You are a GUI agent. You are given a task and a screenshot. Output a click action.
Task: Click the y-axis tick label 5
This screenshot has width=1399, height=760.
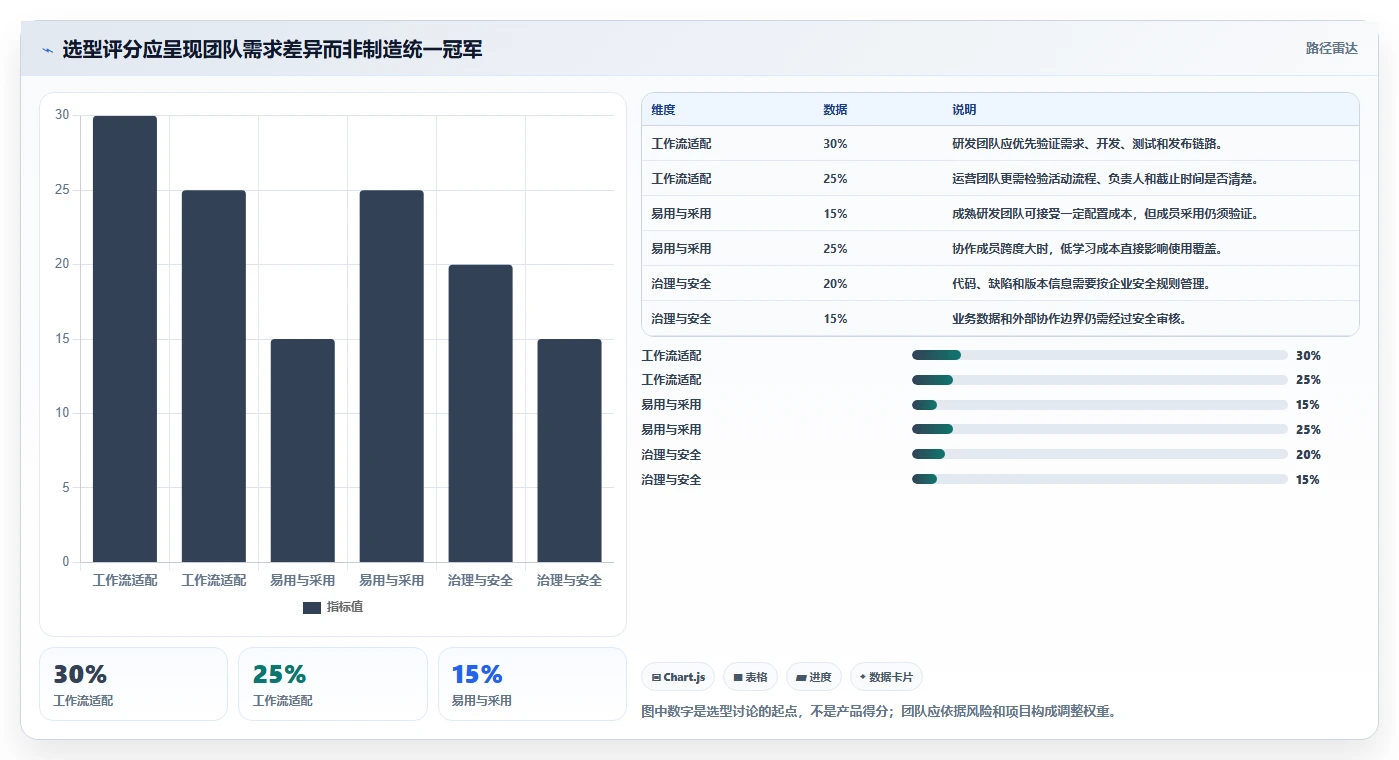[66, 488]
